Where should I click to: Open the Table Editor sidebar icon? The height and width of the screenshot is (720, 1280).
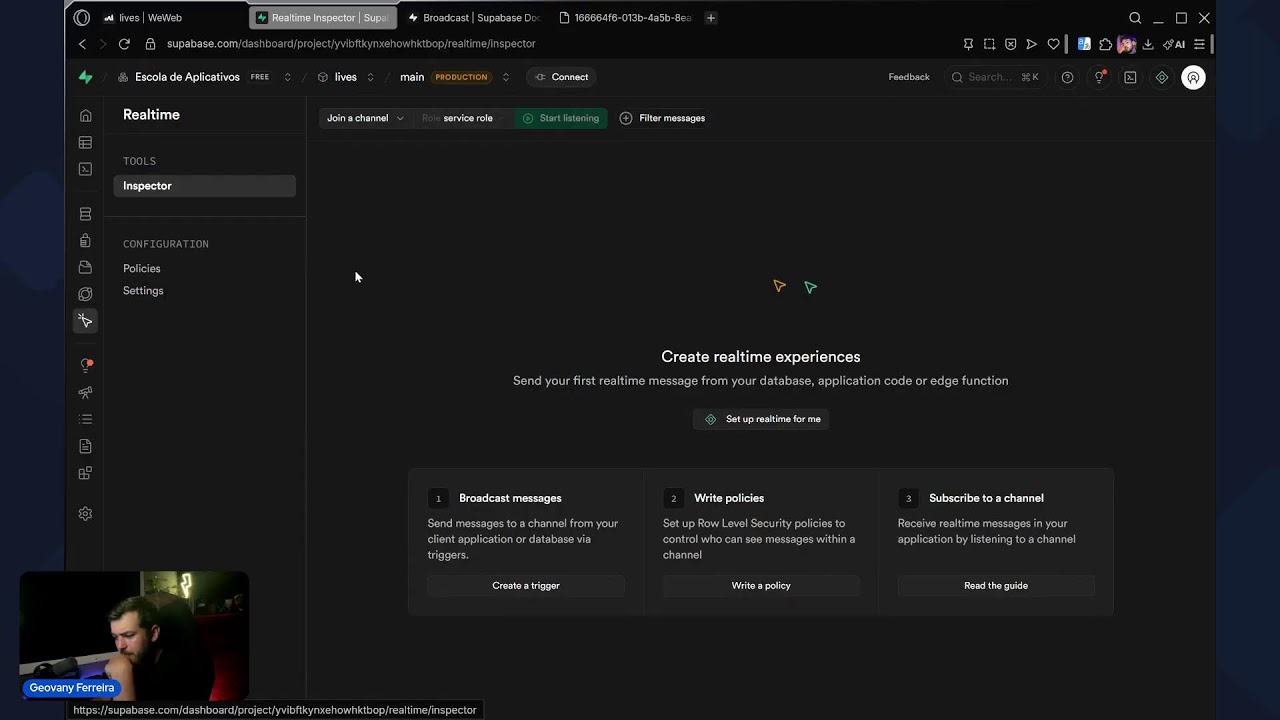[85, 143]
